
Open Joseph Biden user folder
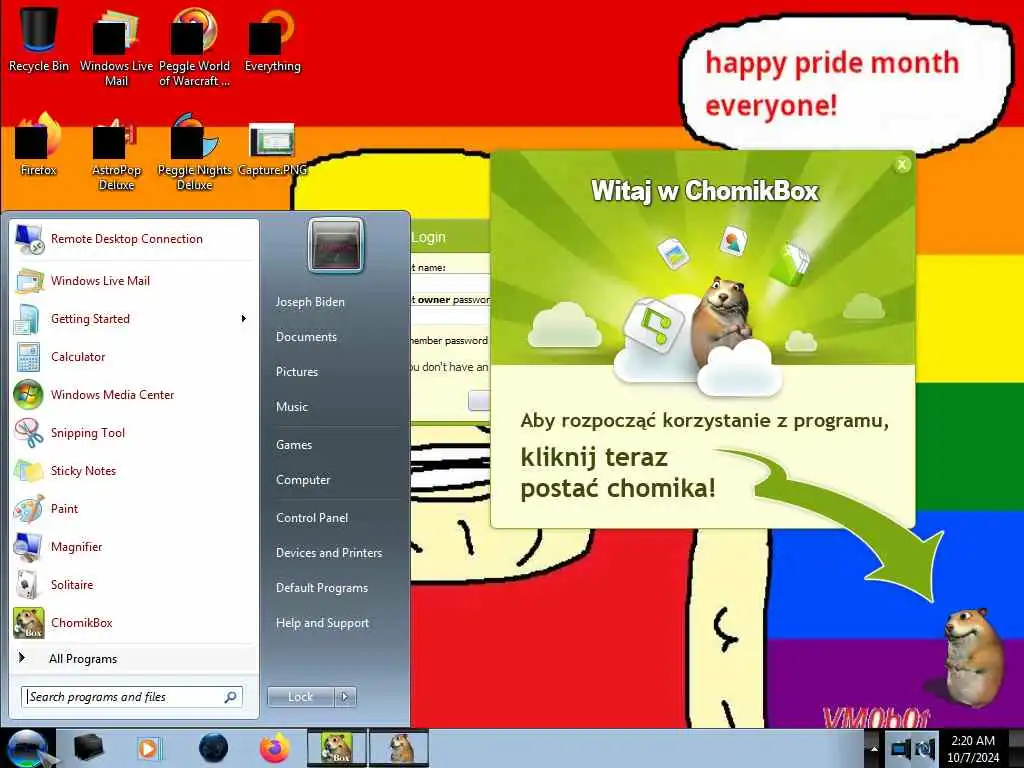pyautogui.click(x=310, y=302)
